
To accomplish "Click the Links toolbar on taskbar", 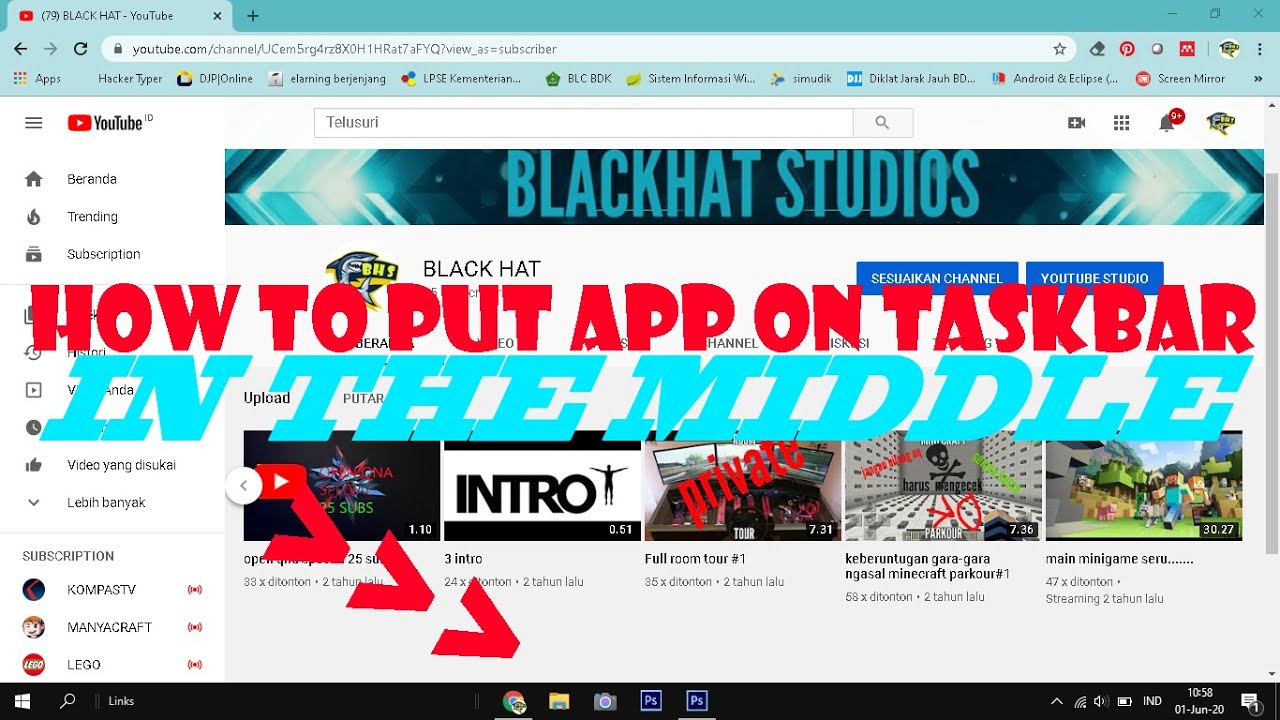I will tap(121, 701).
